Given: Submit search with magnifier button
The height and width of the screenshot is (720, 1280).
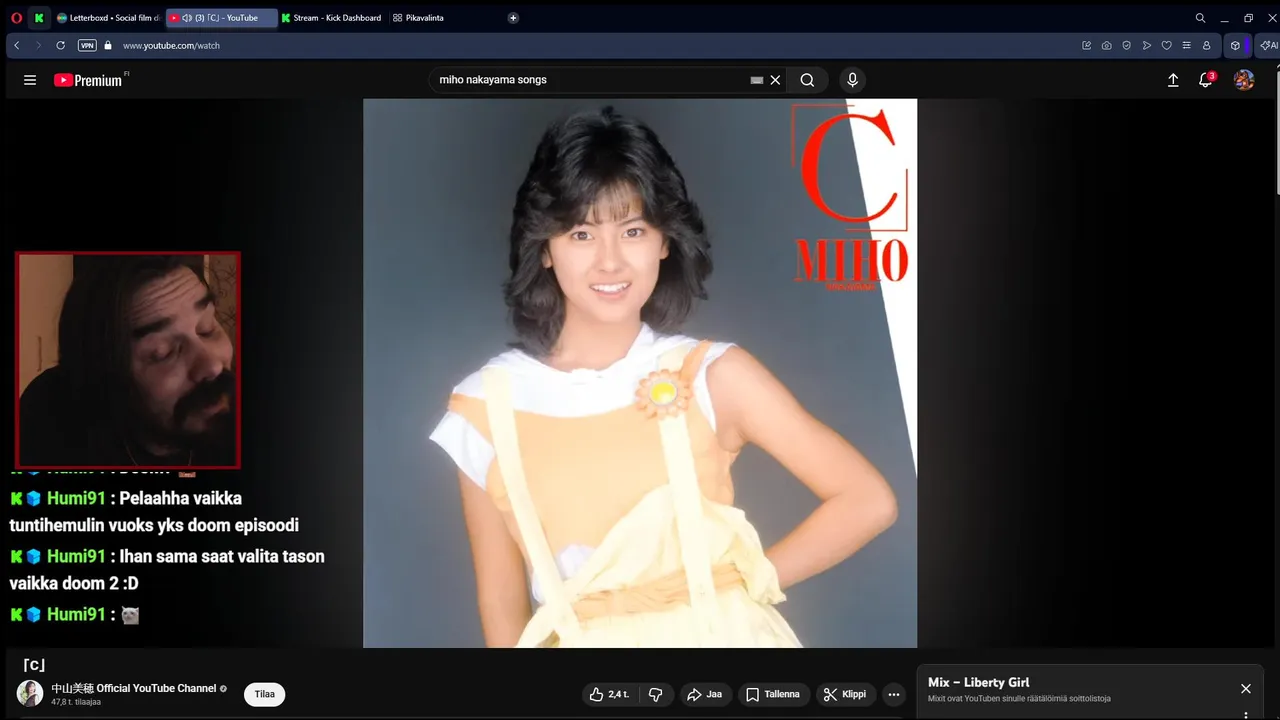Looking at the screenshot, I should tap(807, 80).
